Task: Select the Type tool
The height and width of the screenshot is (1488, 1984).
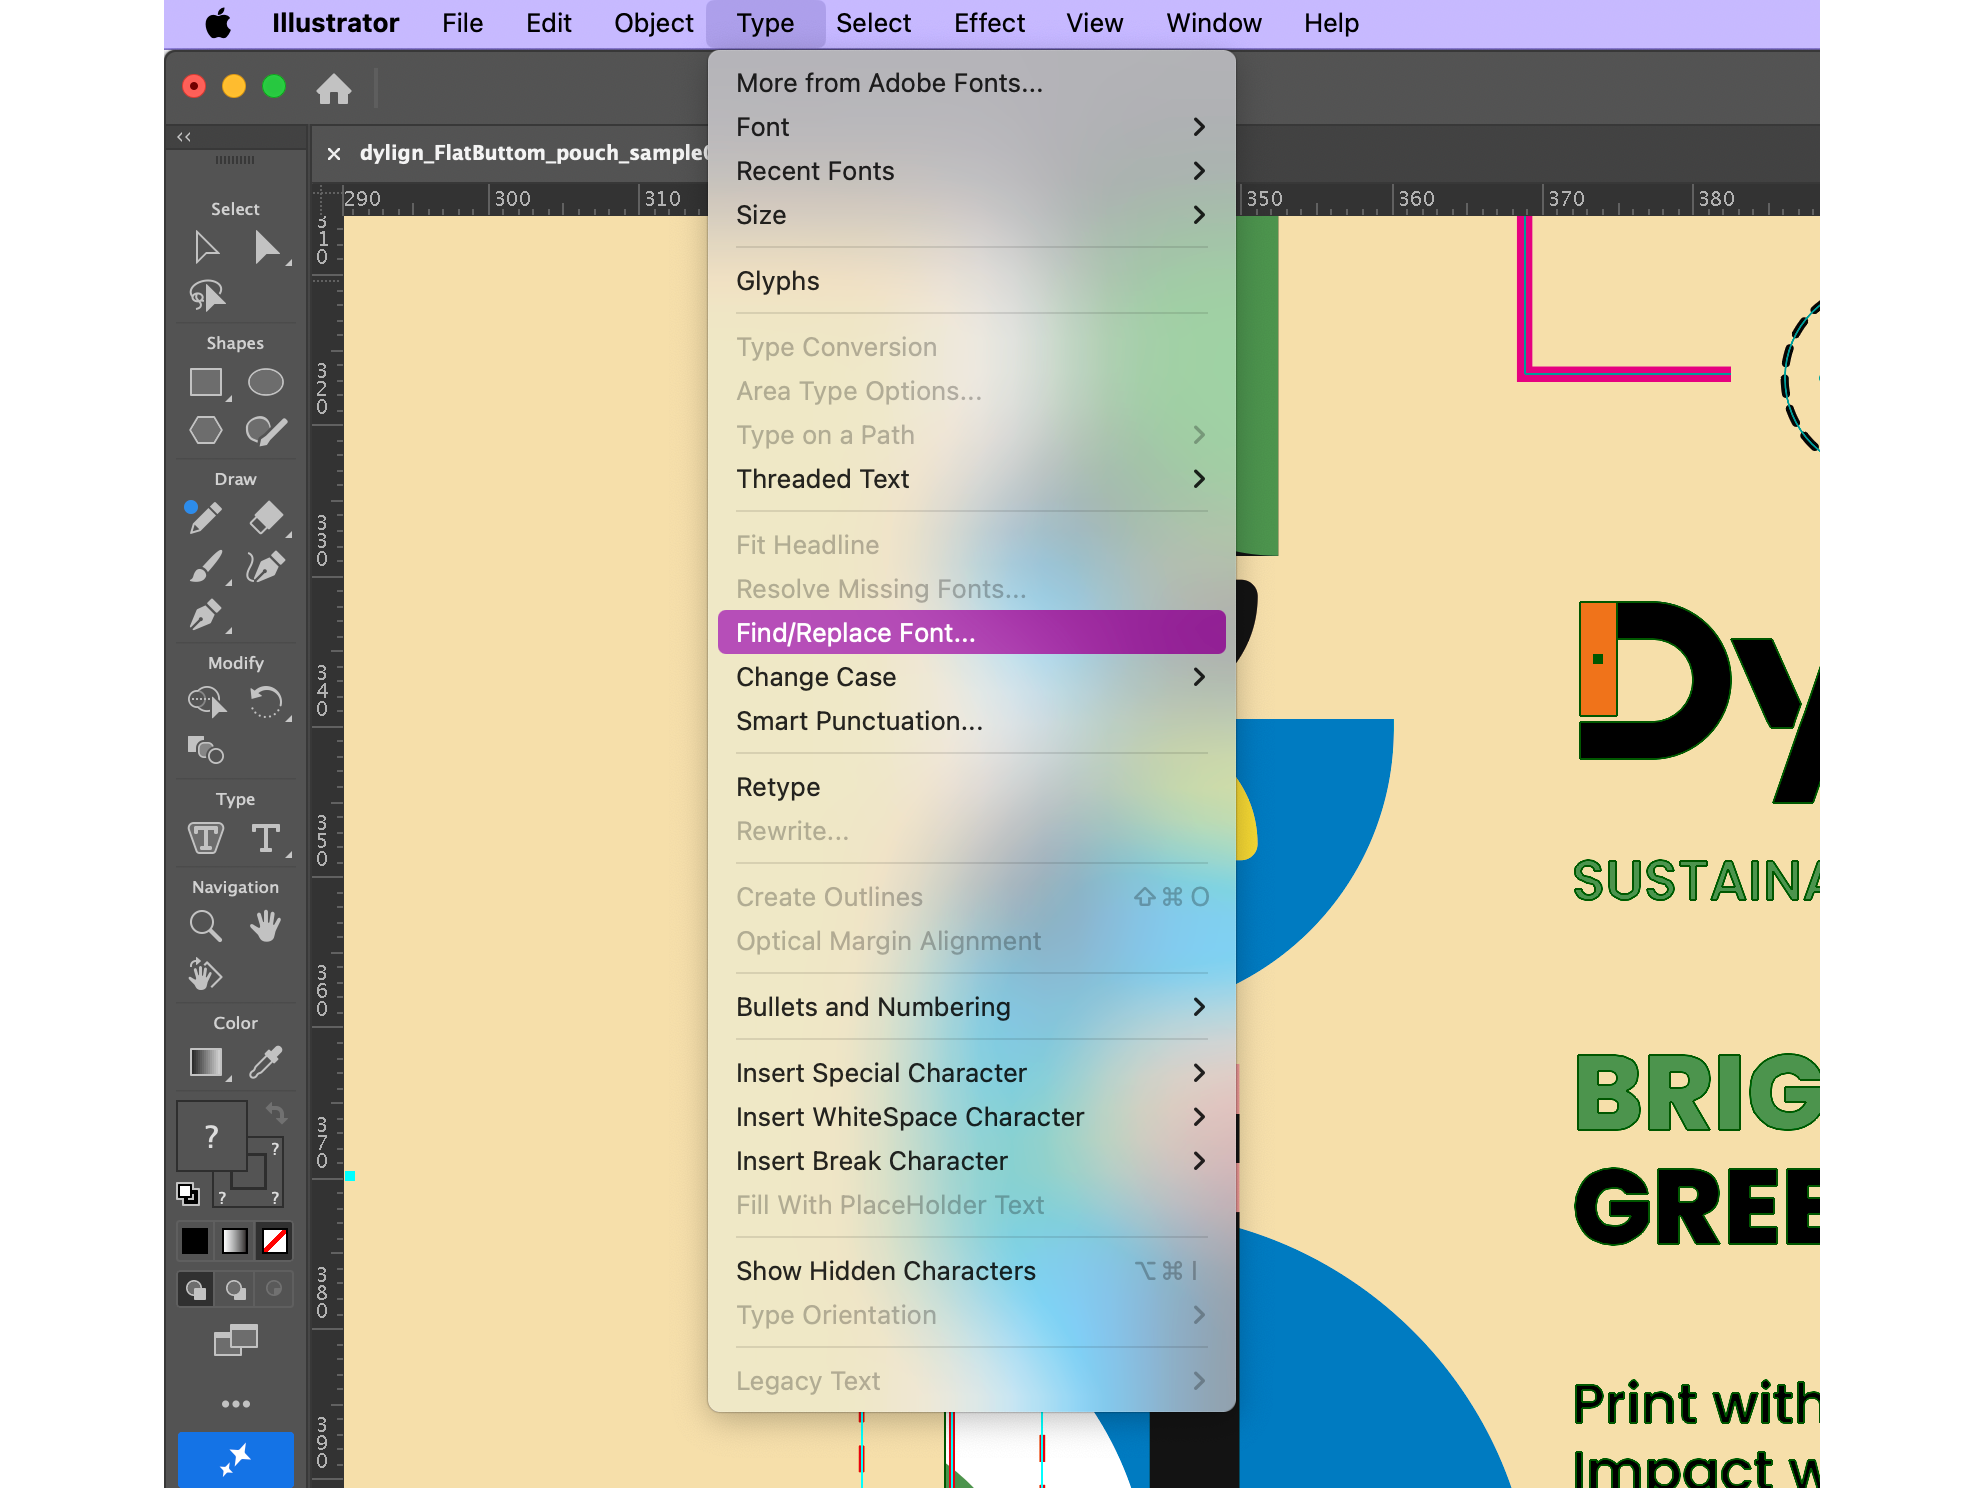Action: [x=266, y=838]
